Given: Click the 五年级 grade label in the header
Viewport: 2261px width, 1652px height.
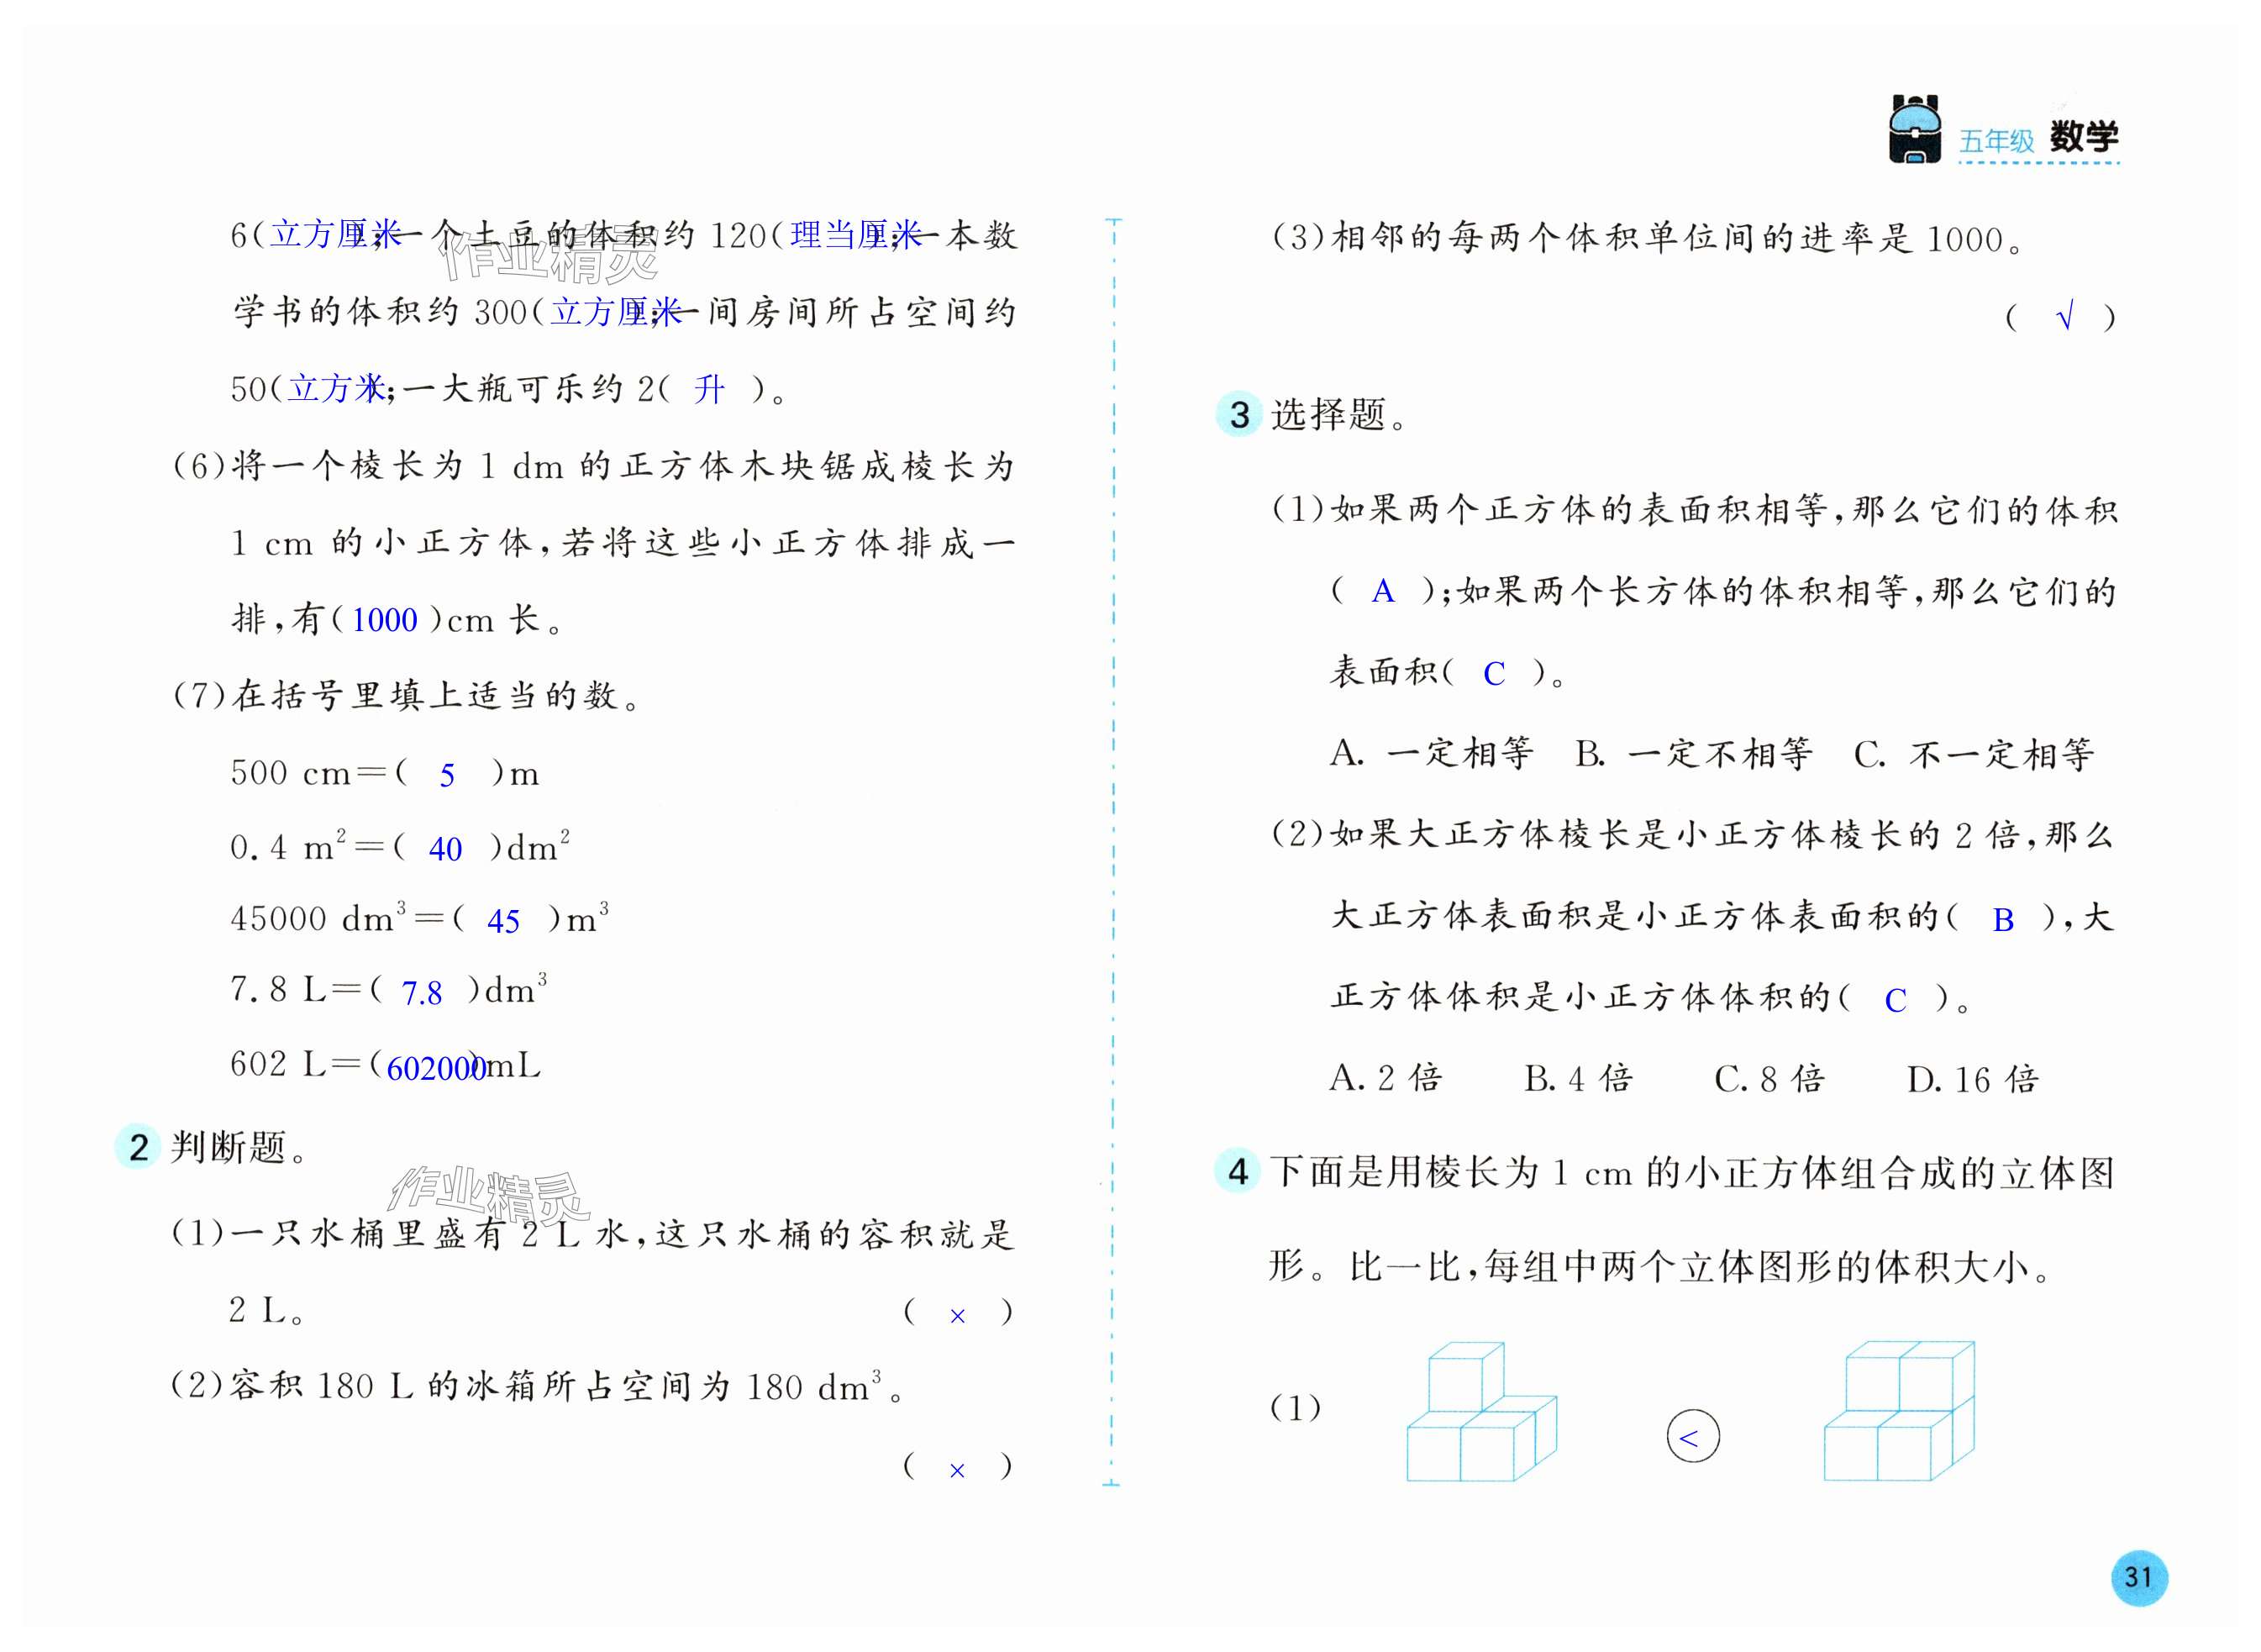Looking at the screenshot, I should (x=1996, y=142).
